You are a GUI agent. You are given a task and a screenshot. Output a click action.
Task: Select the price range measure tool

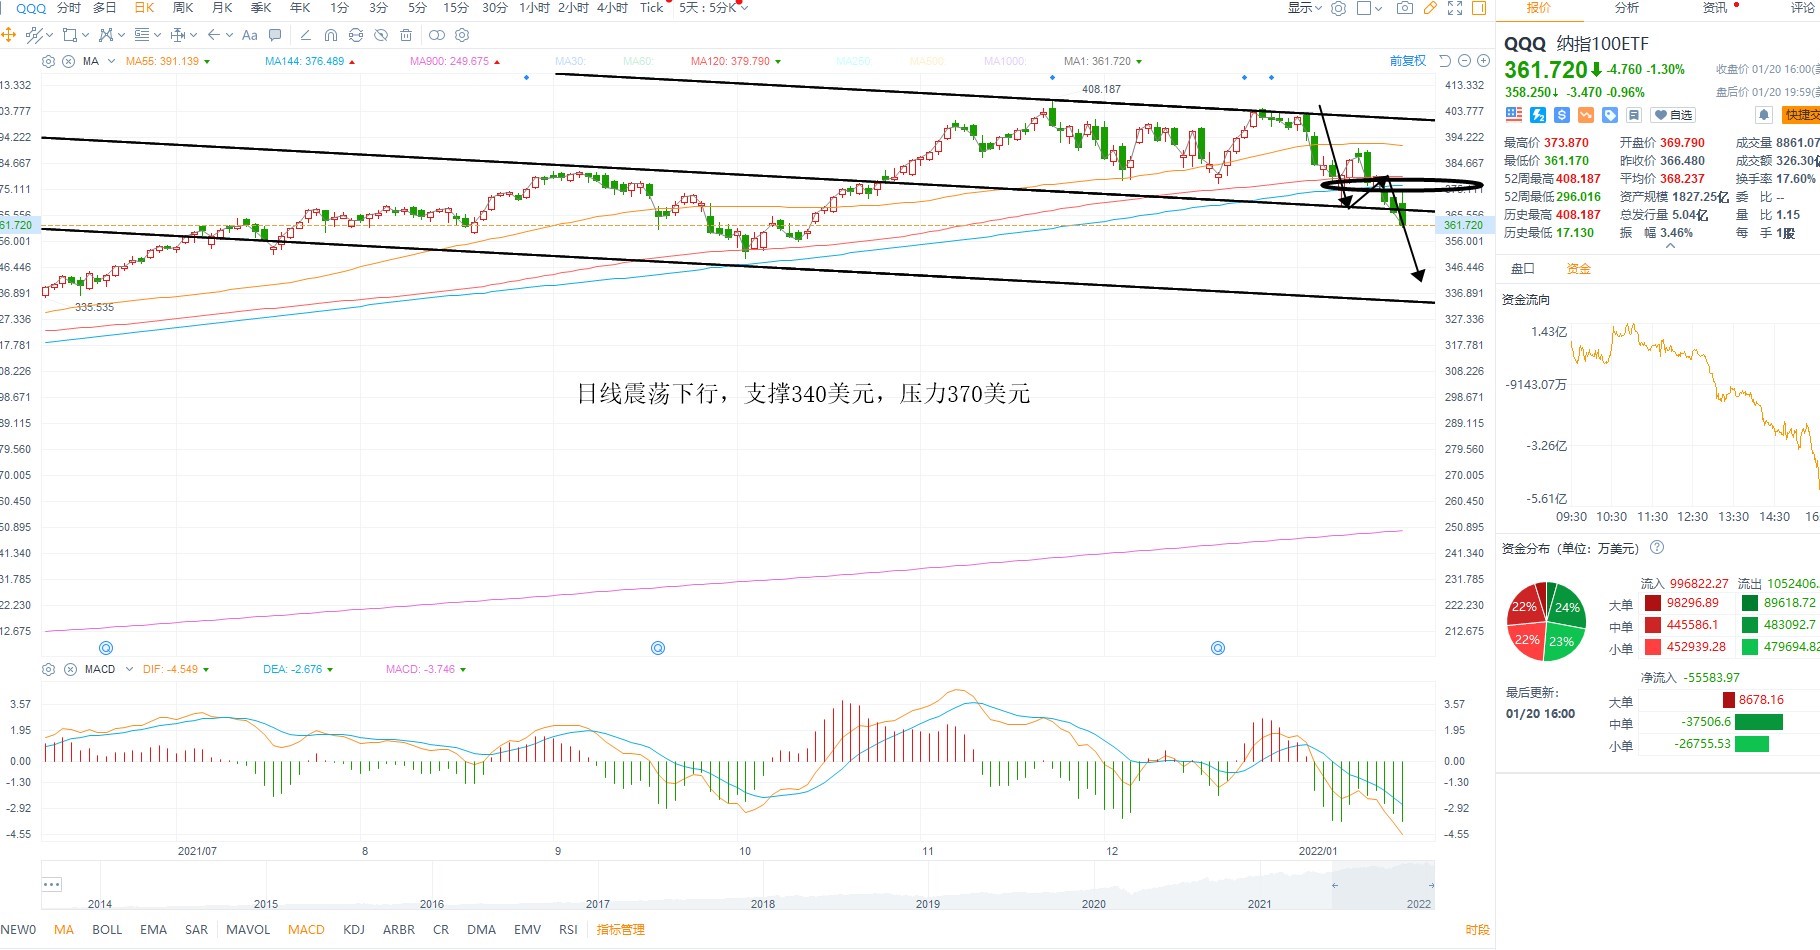tap(178, 35)
